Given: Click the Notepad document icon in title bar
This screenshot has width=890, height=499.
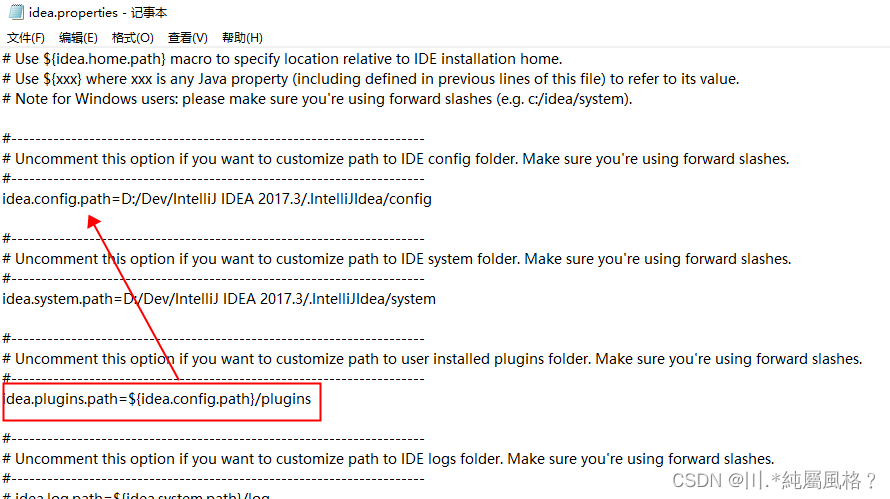Looking at the screenshot, I should (x=16, y=12).
